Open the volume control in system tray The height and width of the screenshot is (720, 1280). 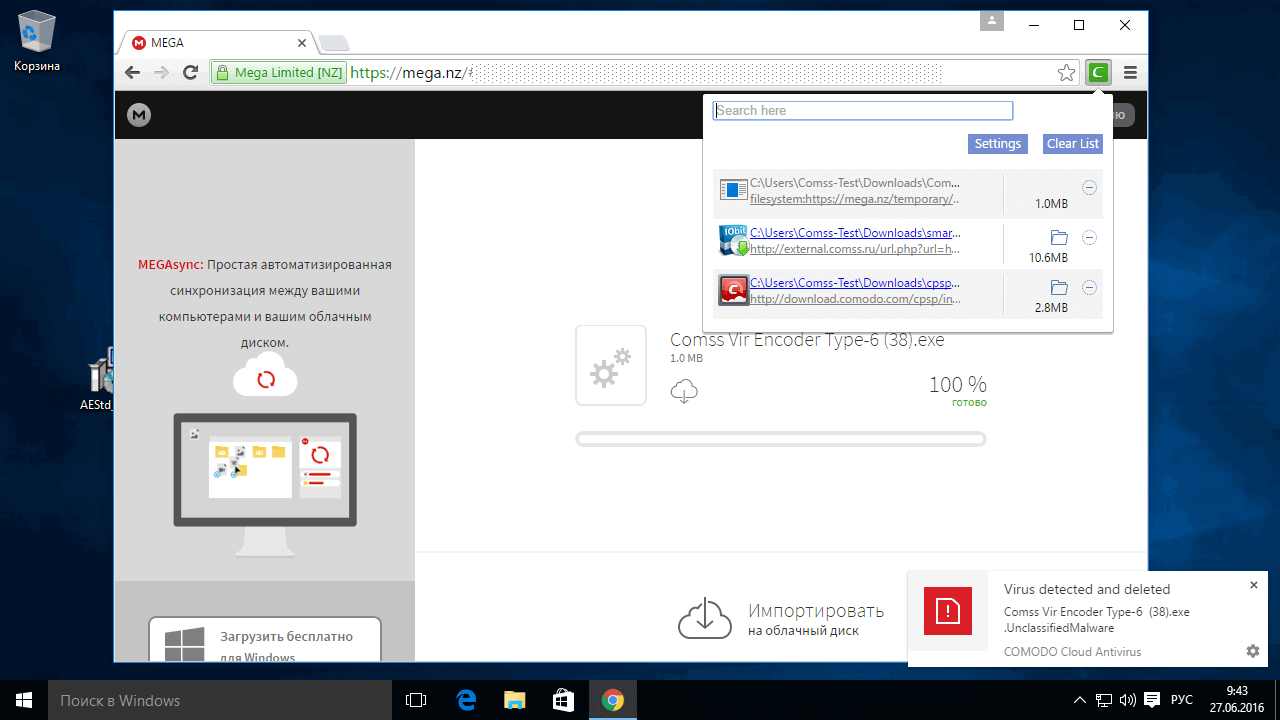coord(1128,700)
